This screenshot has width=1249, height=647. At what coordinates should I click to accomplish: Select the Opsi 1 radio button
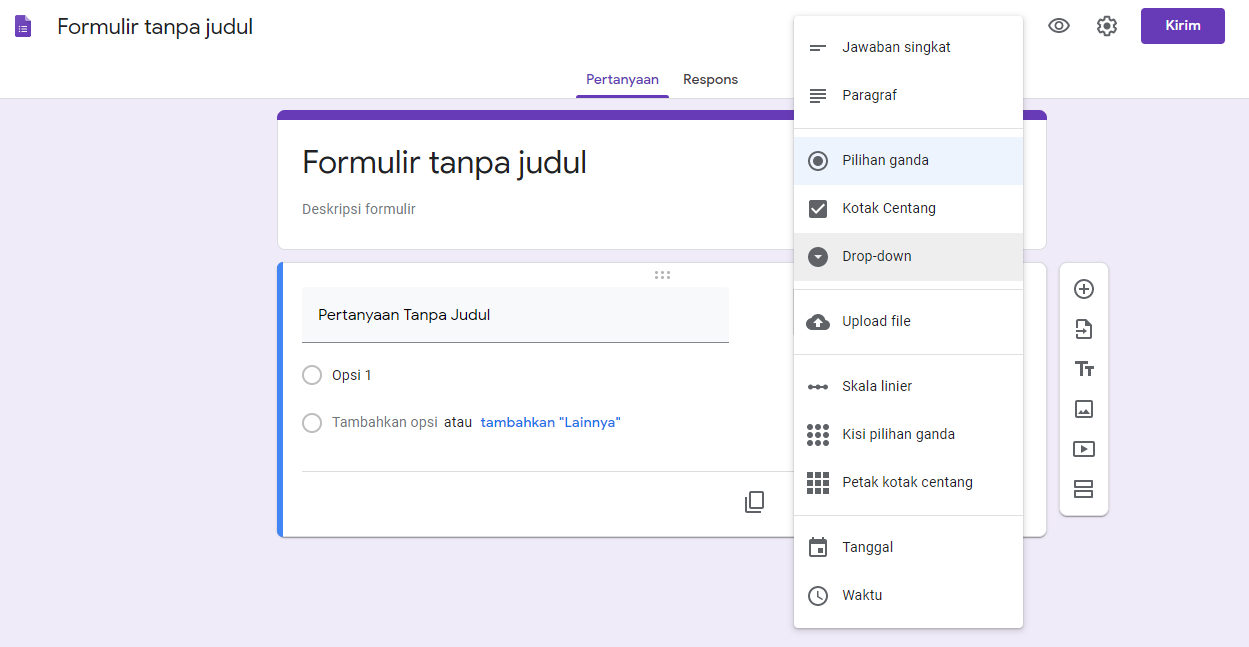311,375
